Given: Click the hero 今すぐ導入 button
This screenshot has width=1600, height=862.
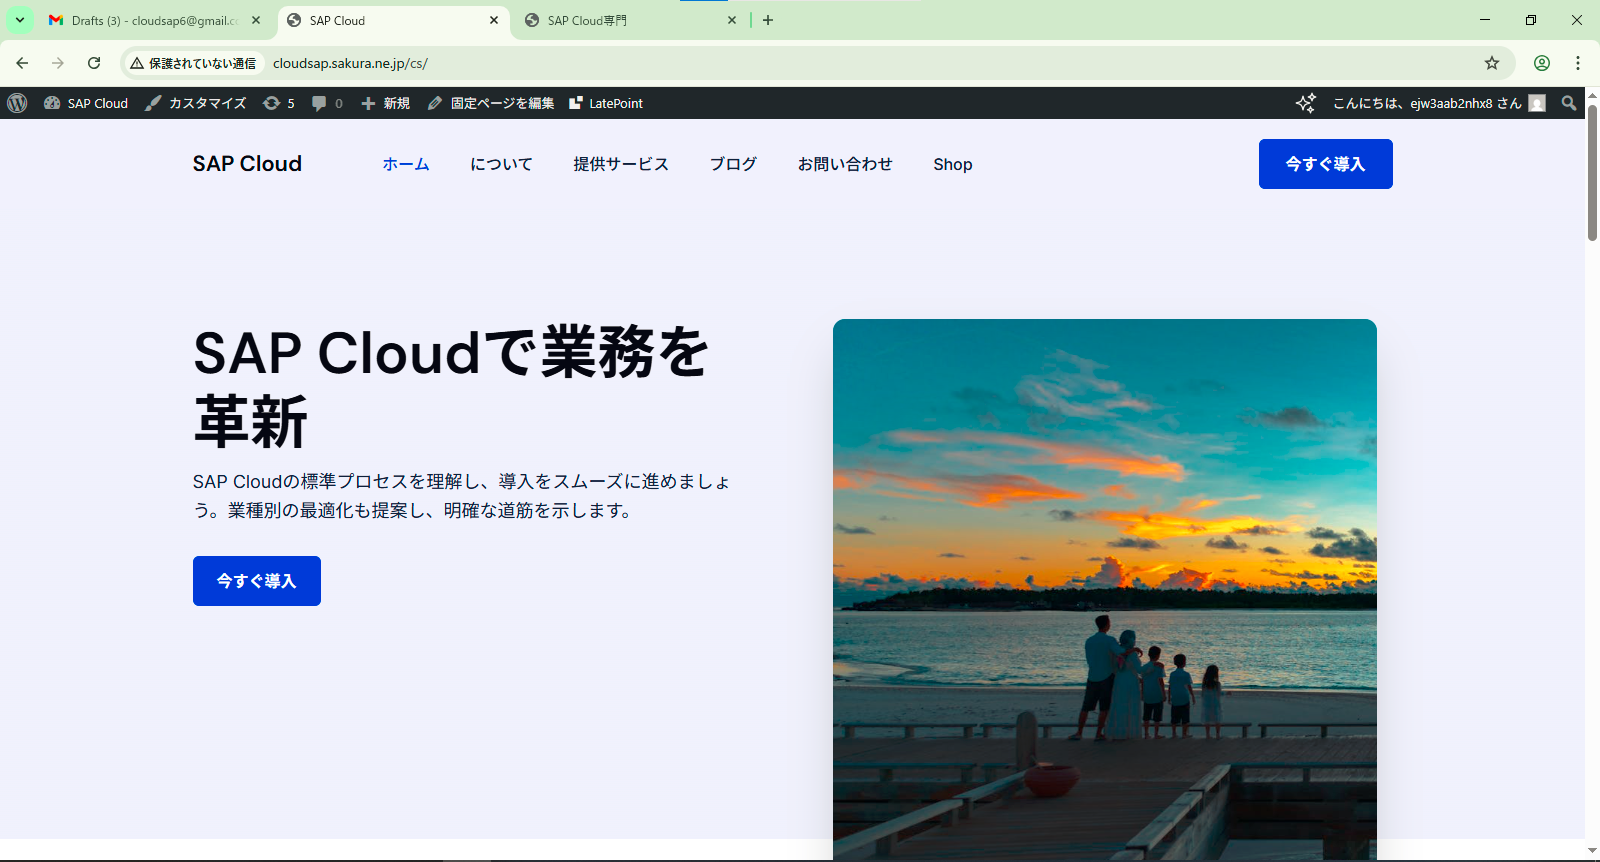Looking at the screenshot, I should pyautogui.click(x=257, y=581).
